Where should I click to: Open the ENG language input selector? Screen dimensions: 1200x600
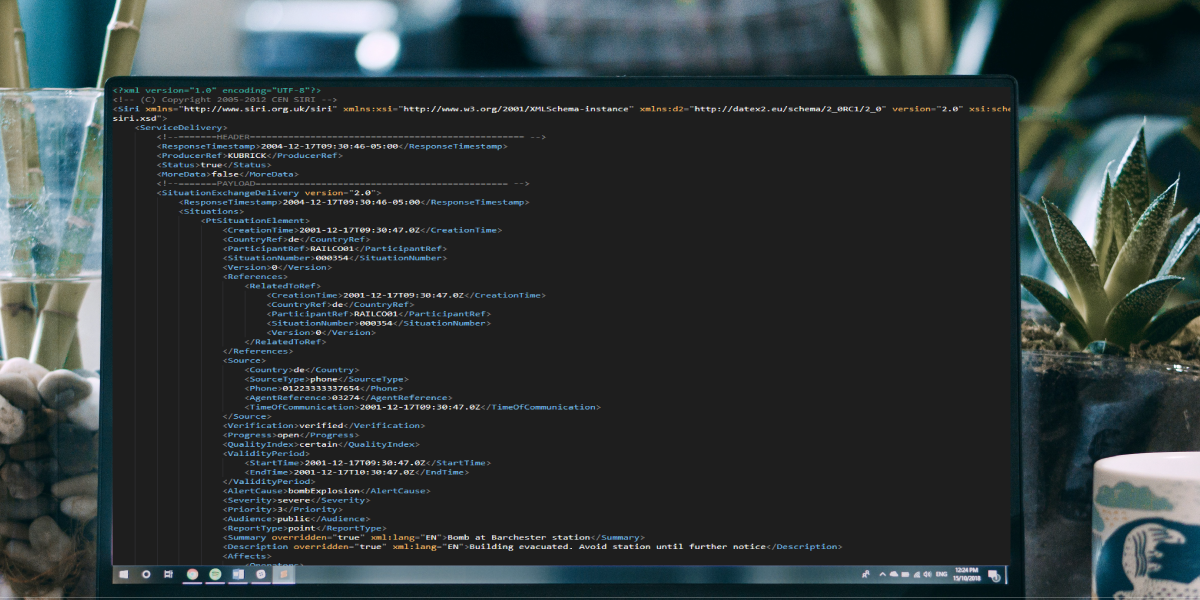point(941,576)
